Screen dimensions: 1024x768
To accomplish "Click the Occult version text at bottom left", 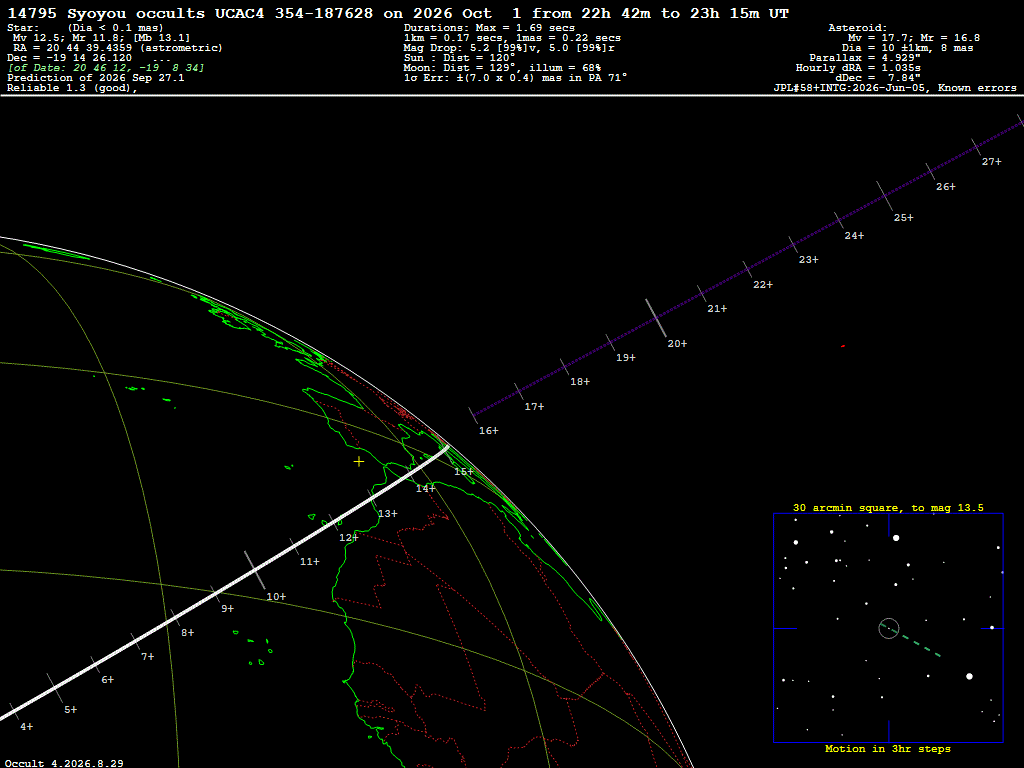I will coord(64,763).
